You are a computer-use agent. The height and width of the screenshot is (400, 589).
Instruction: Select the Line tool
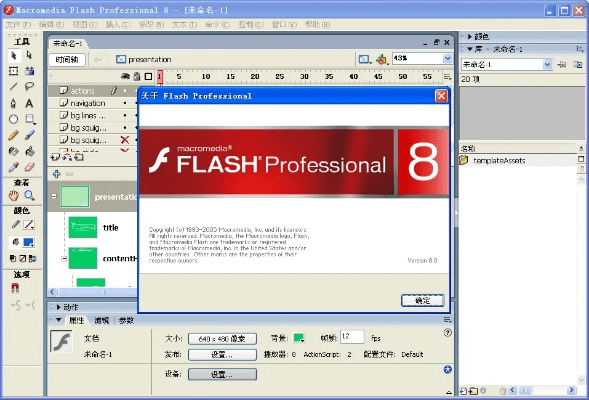14,87
